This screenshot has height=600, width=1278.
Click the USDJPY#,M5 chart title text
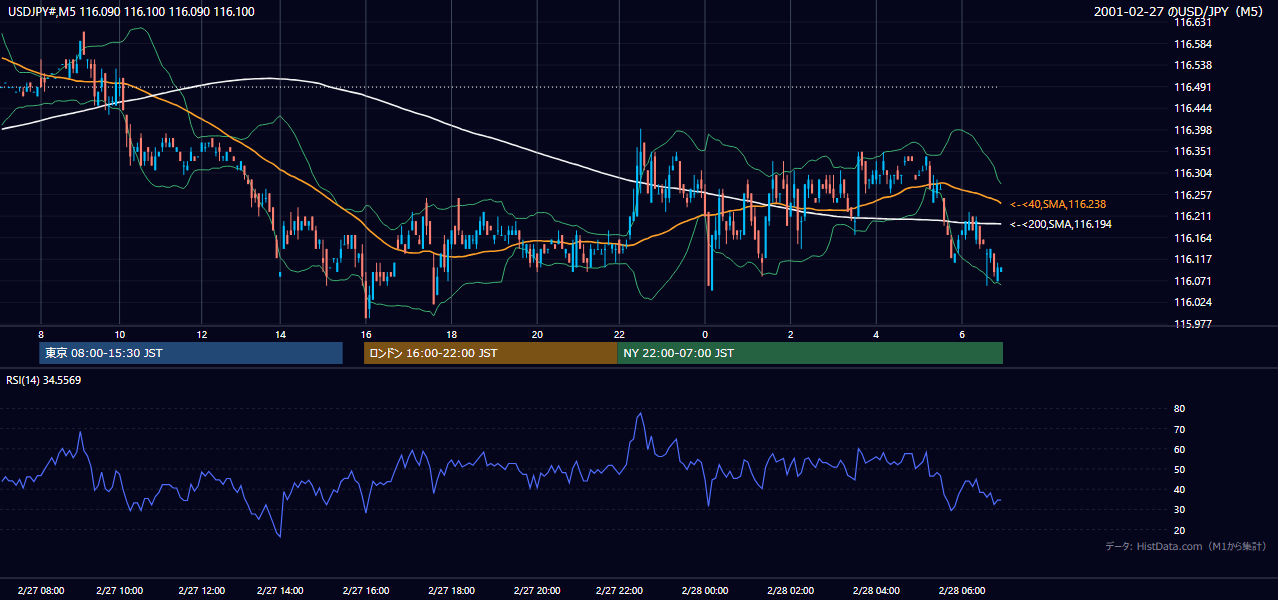click(131, 12)
